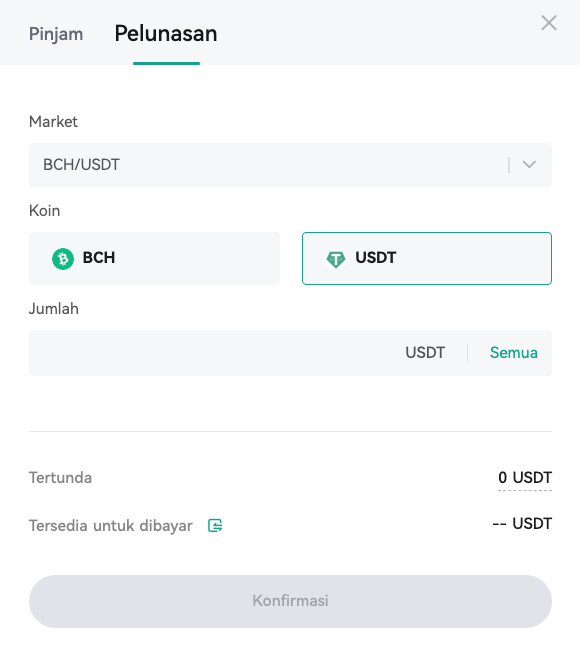The height and width of the screenshot is (650, 580).
Task: Close the repayment dialog with the X
Action: [548, 23]
